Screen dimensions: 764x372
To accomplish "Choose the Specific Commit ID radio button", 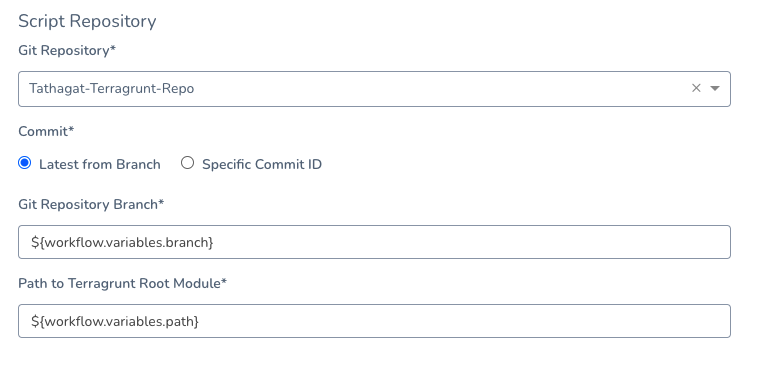I will 188,163.
